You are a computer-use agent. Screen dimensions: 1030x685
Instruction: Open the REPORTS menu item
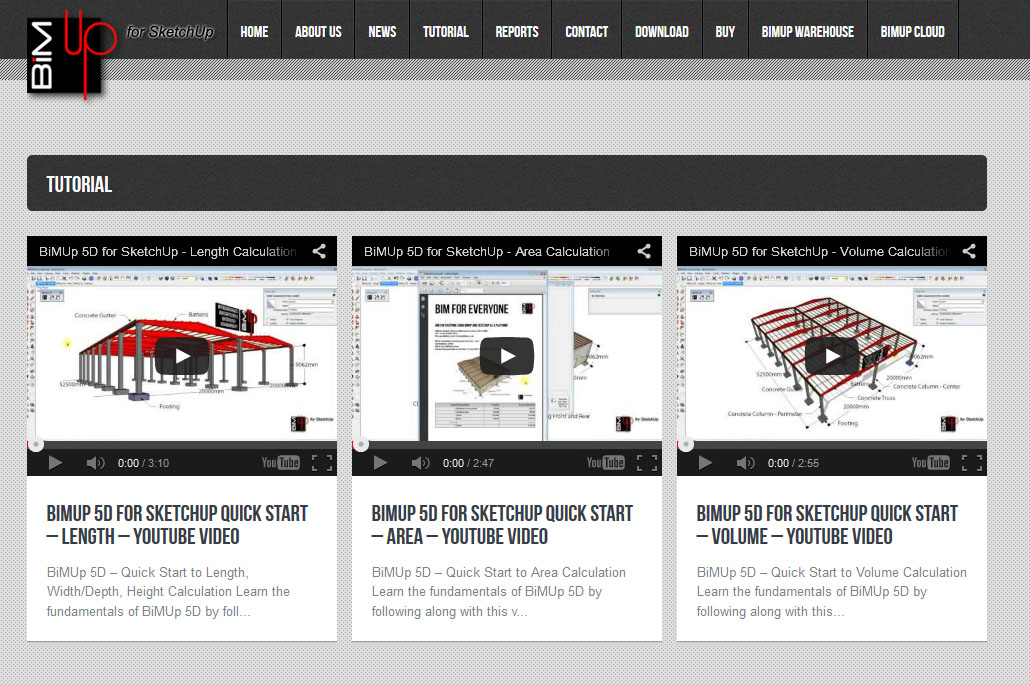point(517,32)
